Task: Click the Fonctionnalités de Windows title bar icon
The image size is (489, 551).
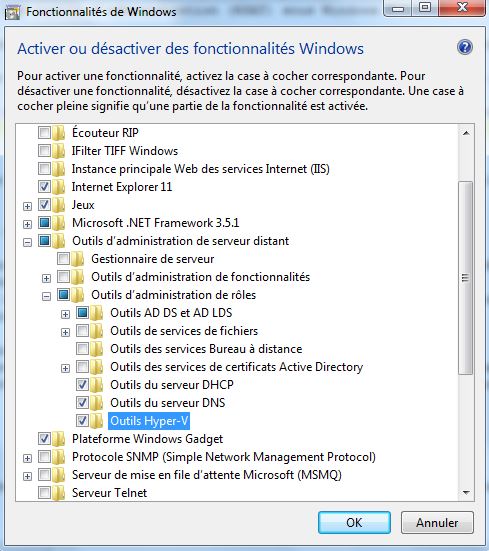Action: tap(12, 13)
